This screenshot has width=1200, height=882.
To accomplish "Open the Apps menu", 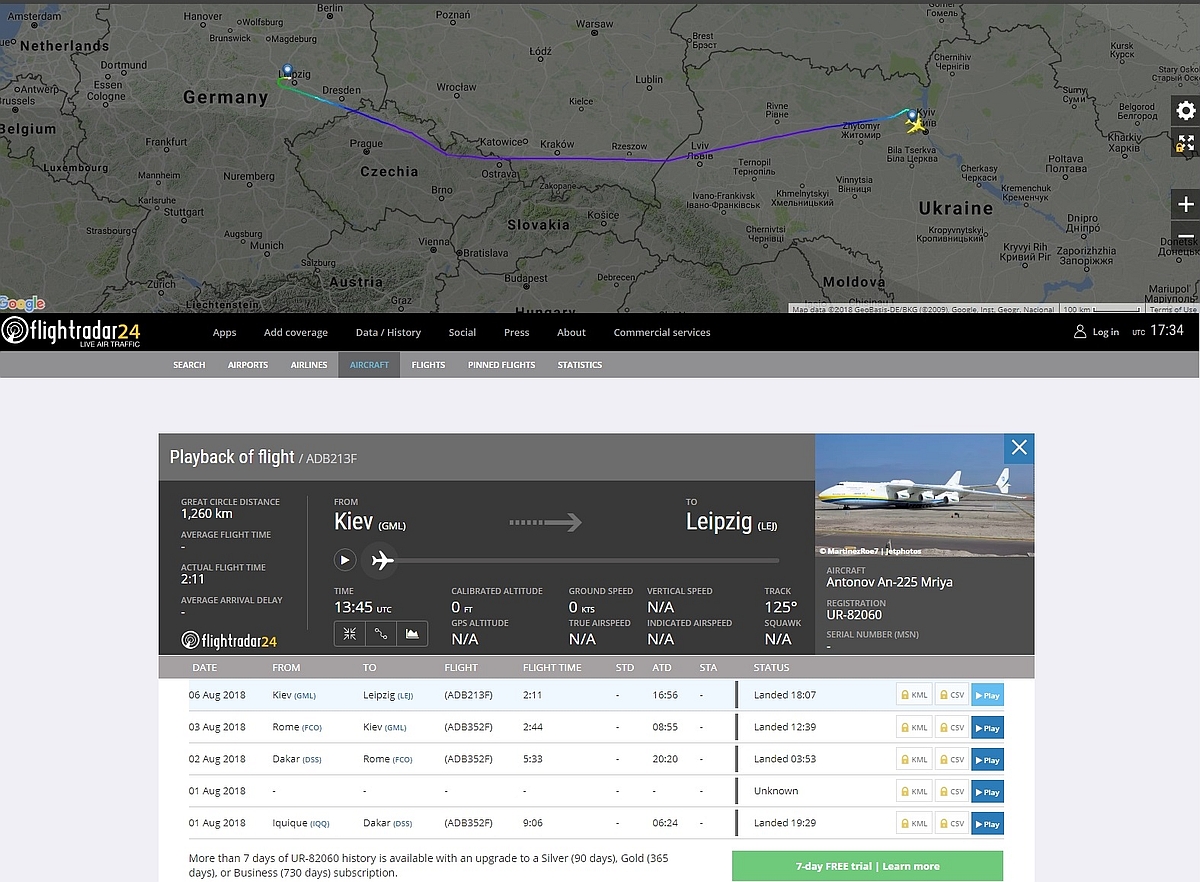I will coord(224,332).
